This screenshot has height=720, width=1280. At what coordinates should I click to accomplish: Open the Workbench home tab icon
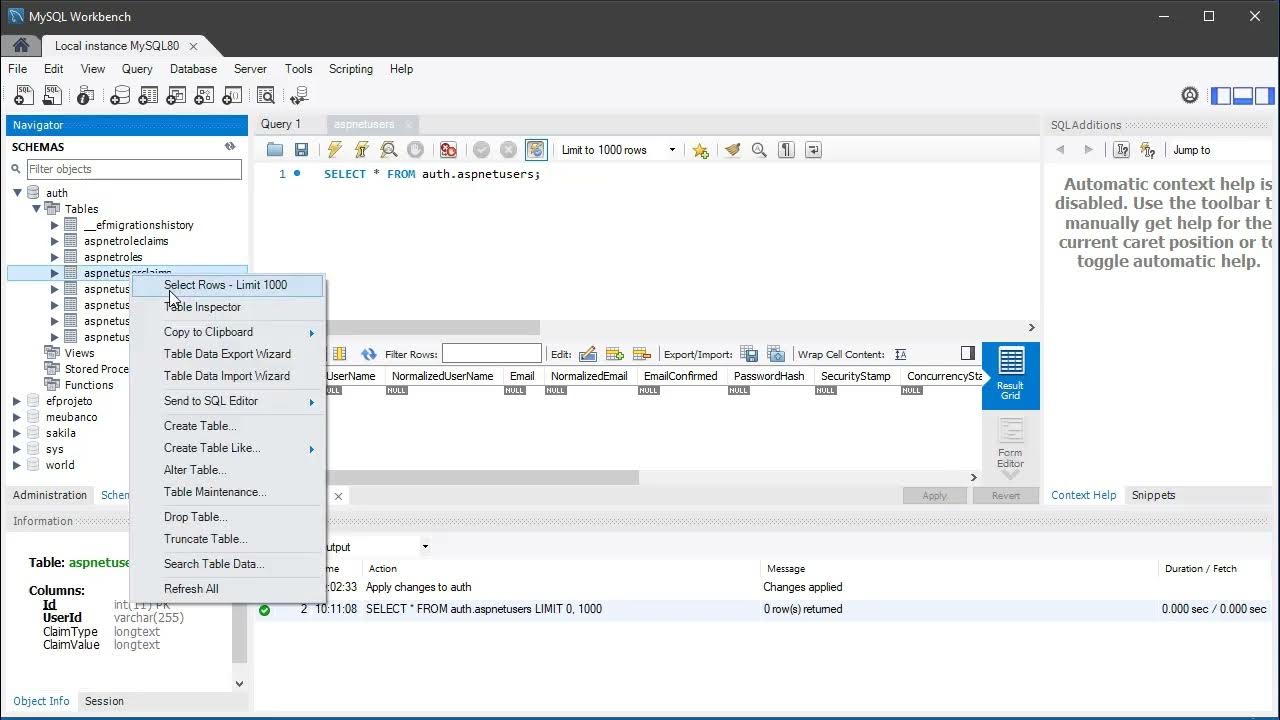(x=21, y=45)
